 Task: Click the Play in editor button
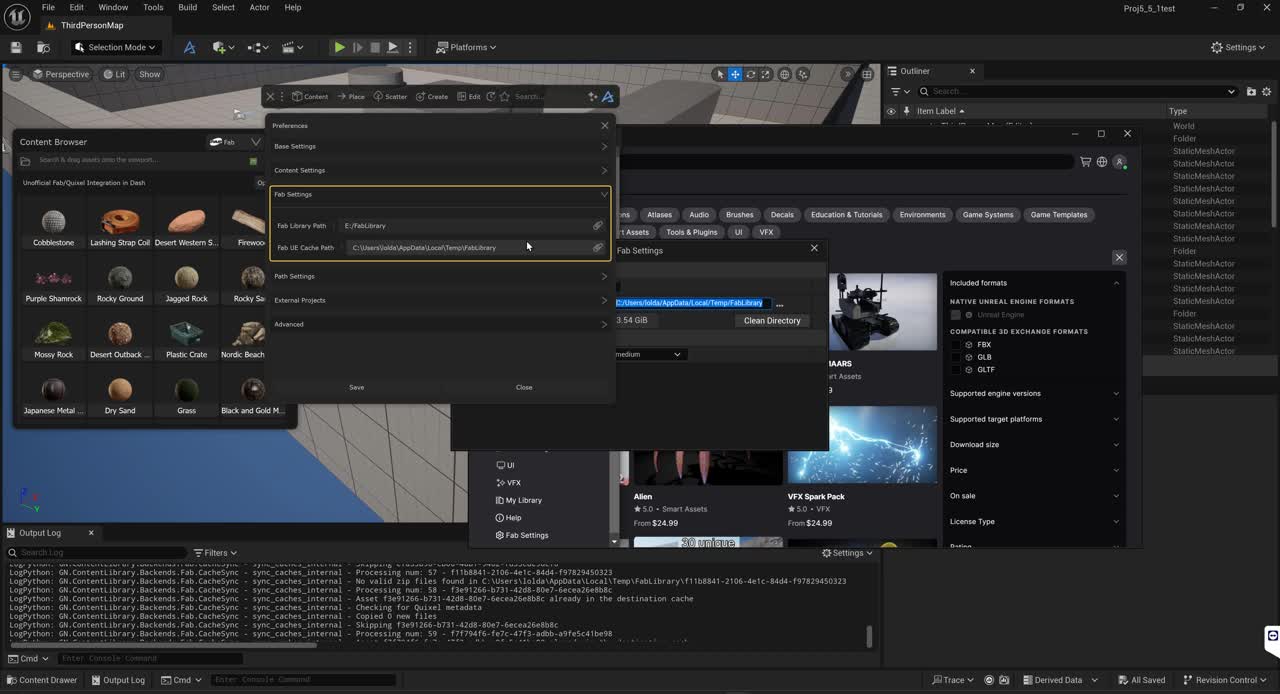[x=339, y=47]
